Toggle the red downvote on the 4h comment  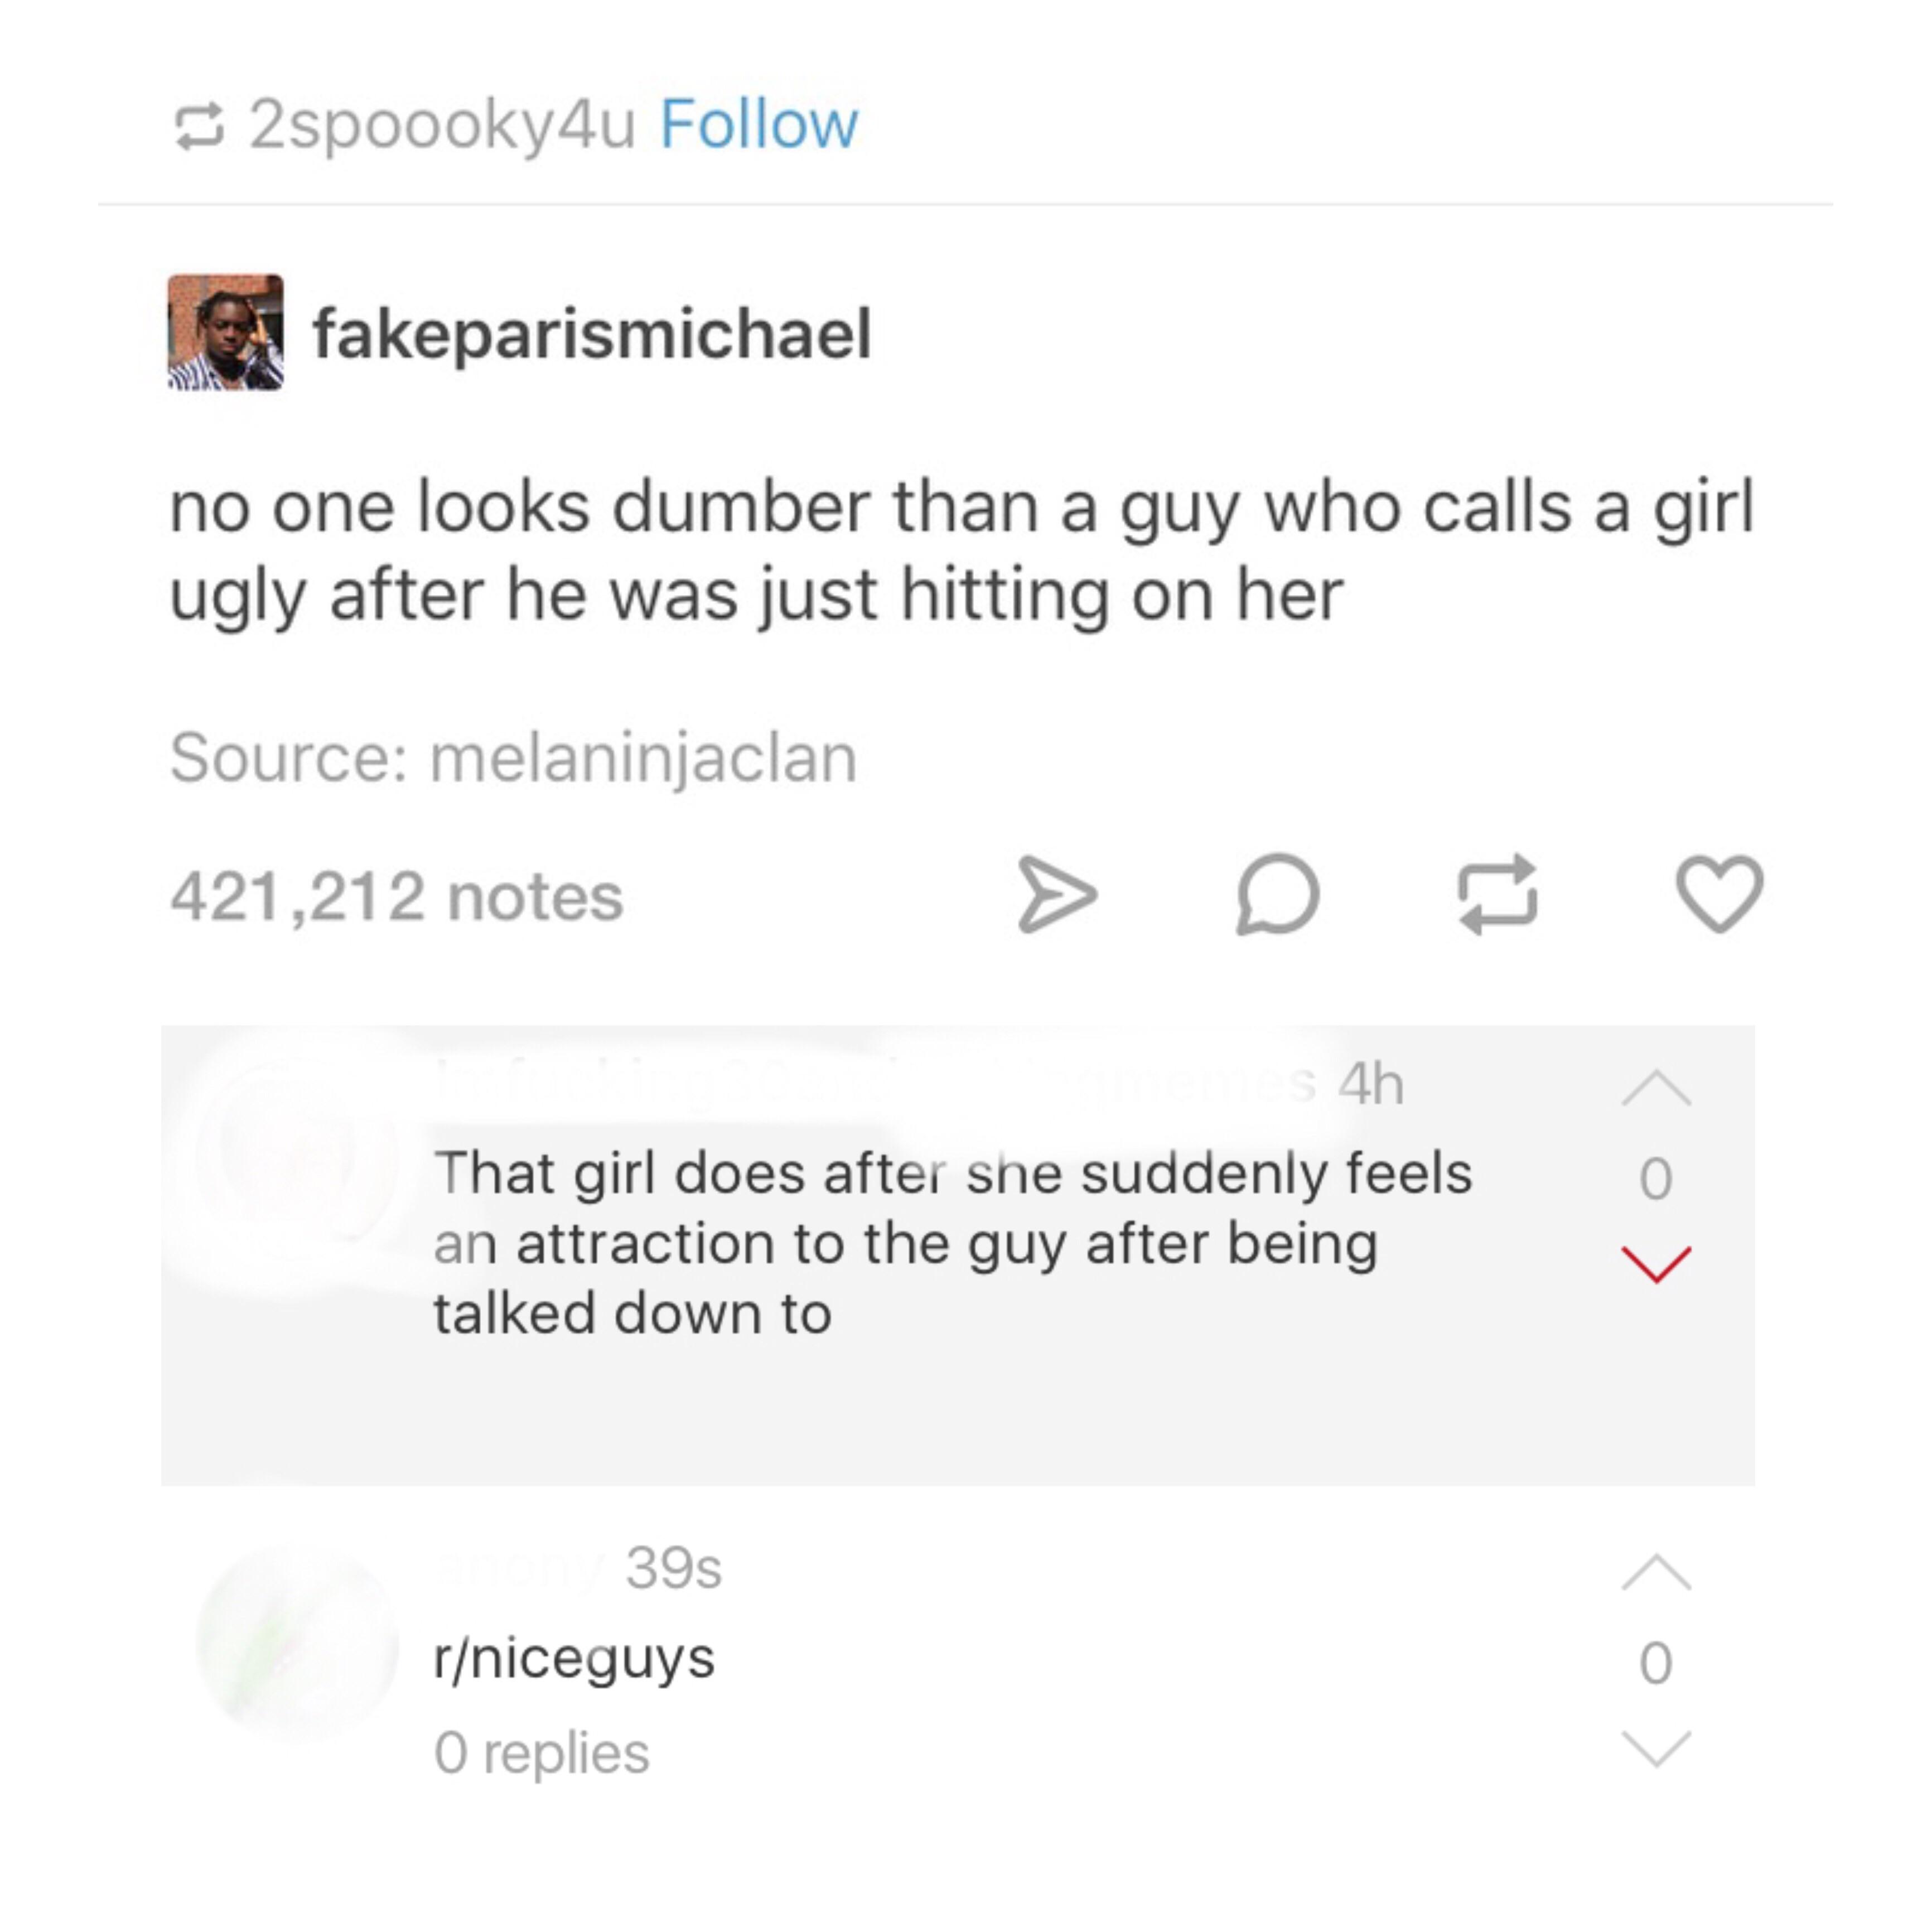[1656, 1264]
